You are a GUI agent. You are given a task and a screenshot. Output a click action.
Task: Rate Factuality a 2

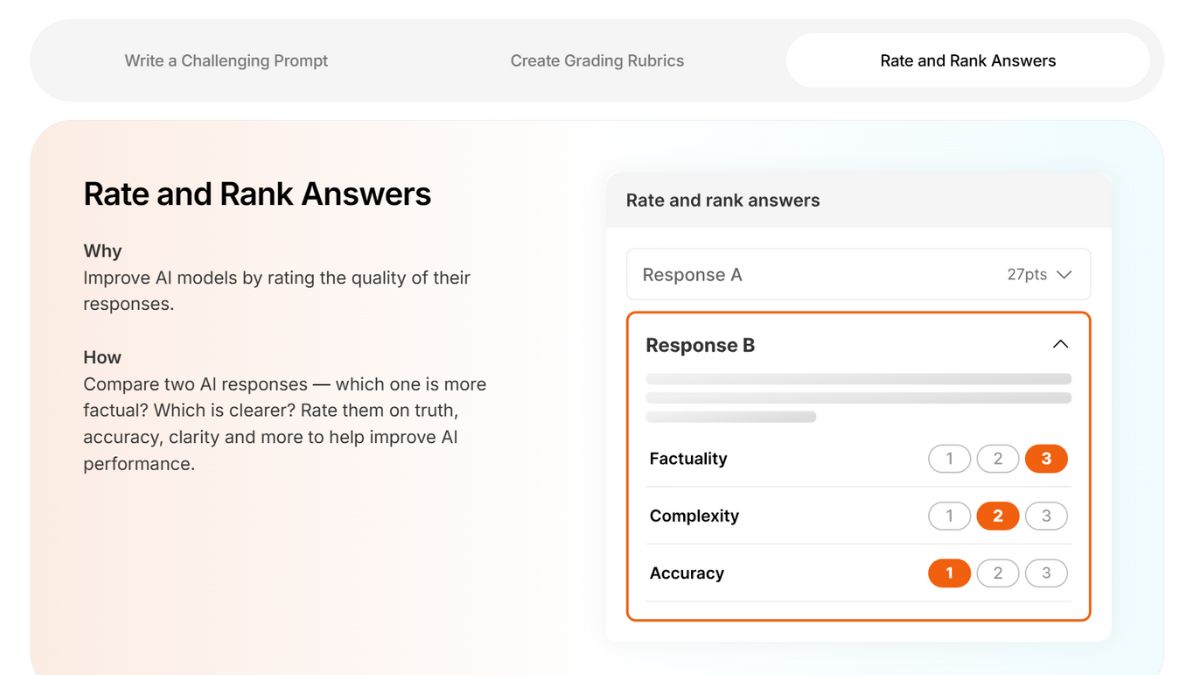(997, 458)
